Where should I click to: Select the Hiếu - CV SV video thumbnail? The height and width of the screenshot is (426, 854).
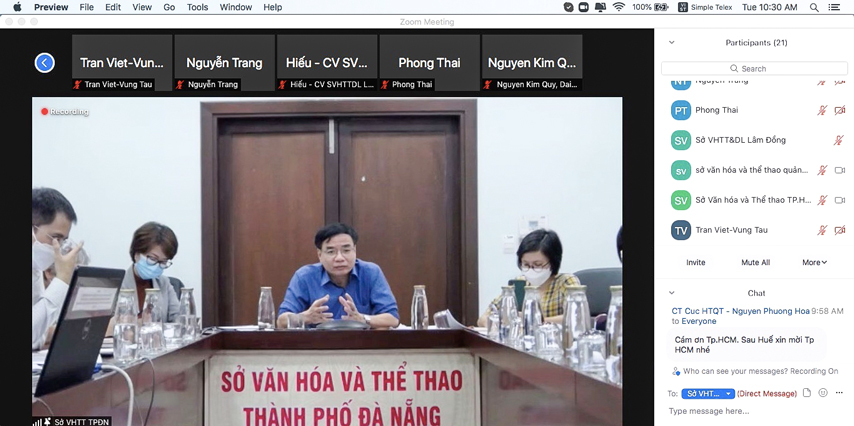tap(327, 63)
